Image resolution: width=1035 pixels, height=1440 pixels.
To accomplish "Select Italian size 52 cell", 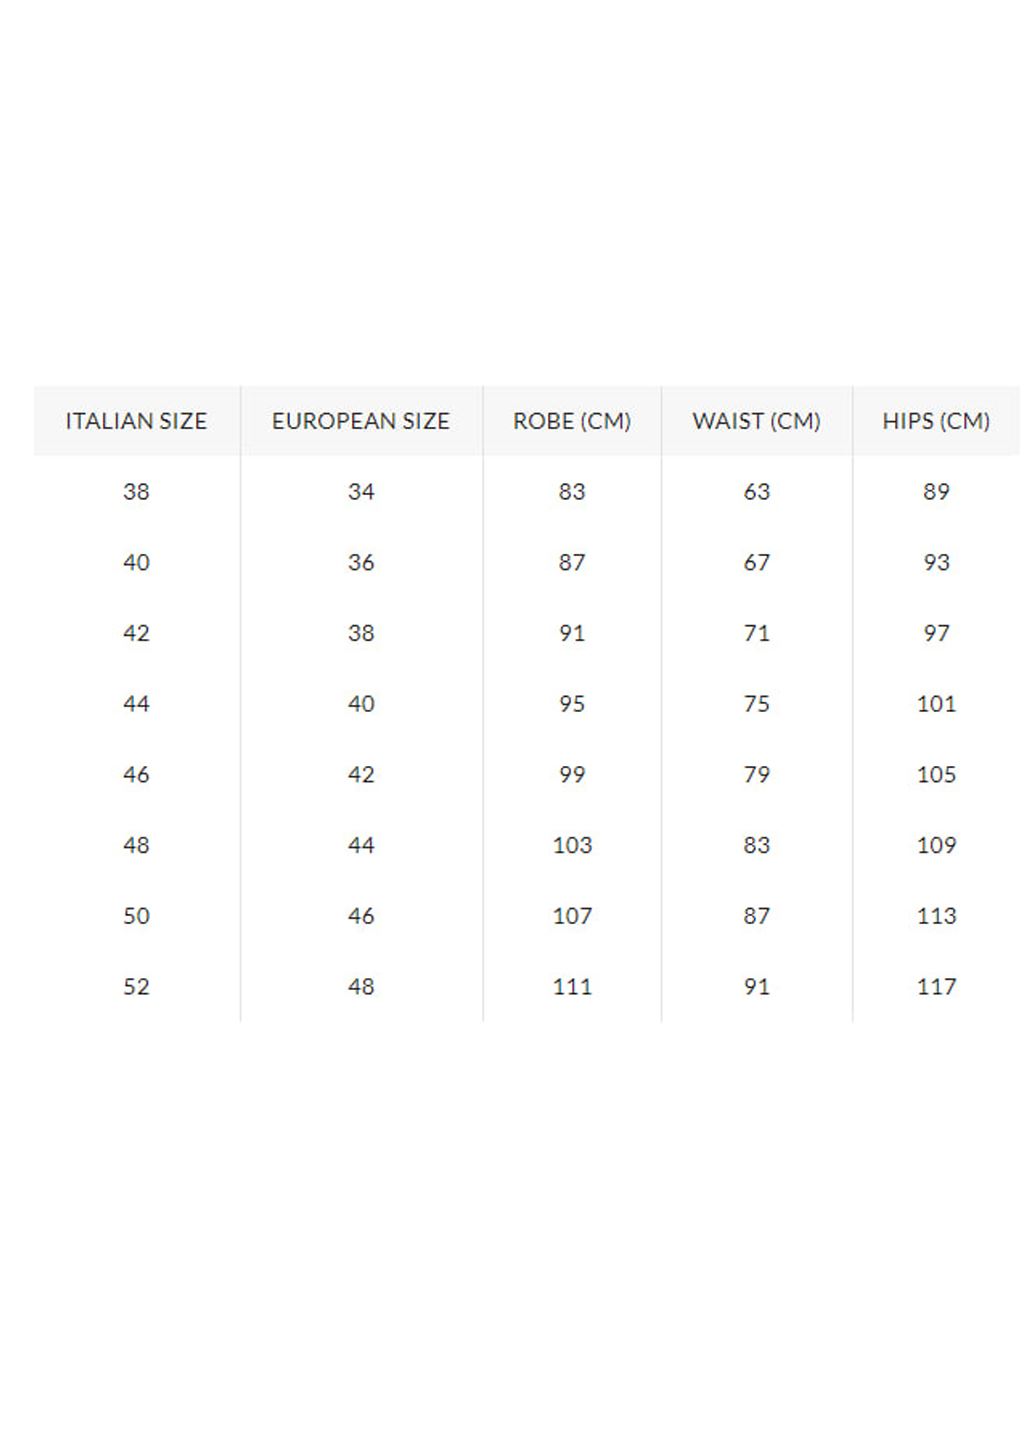I will [136, 987].
